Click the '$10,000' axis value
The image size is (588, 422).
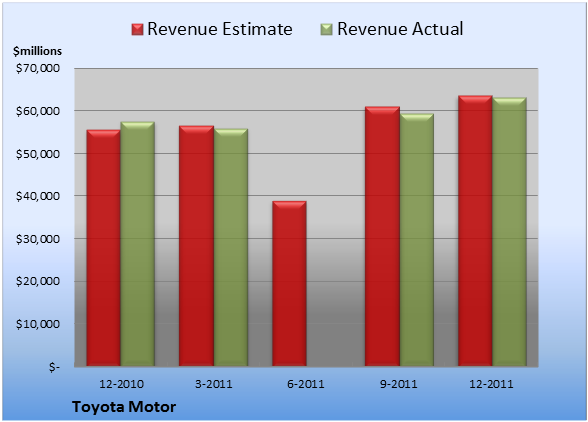38,324
